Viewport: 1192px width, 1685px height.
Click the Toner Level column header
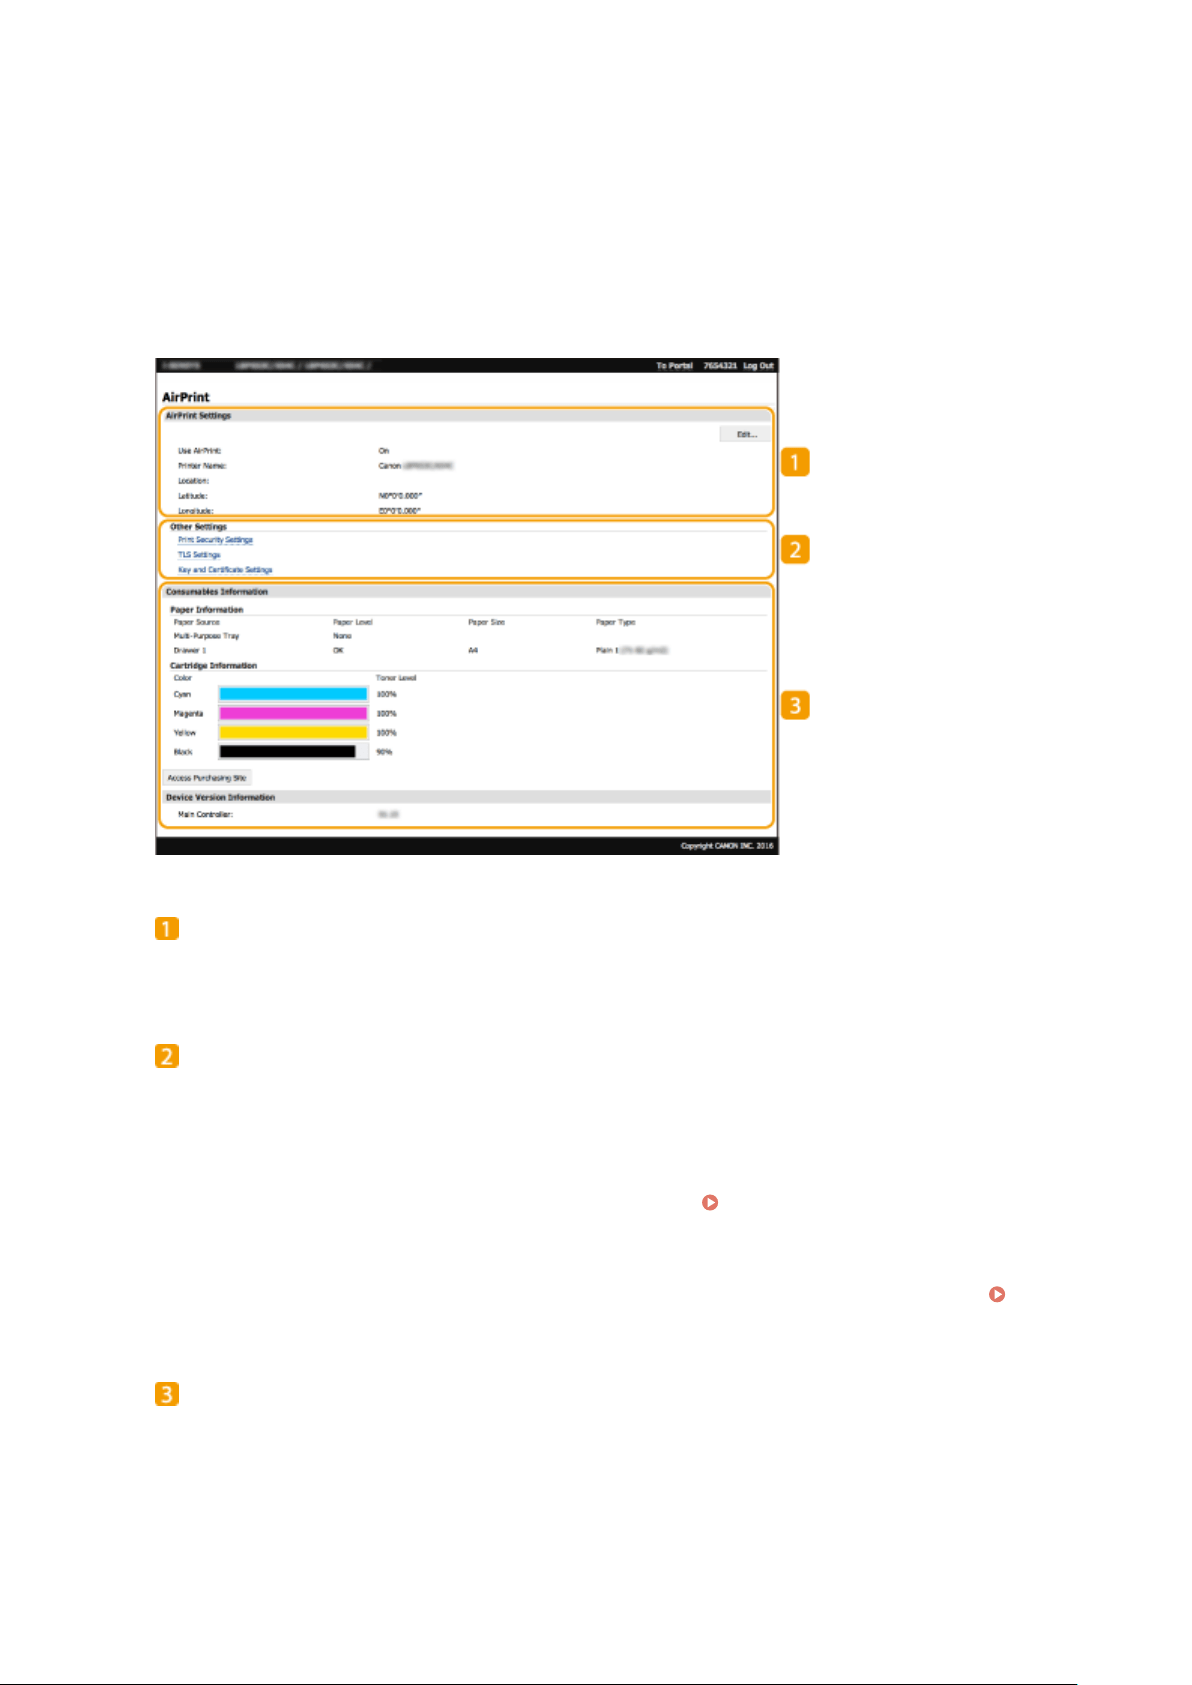coord(396,678)
